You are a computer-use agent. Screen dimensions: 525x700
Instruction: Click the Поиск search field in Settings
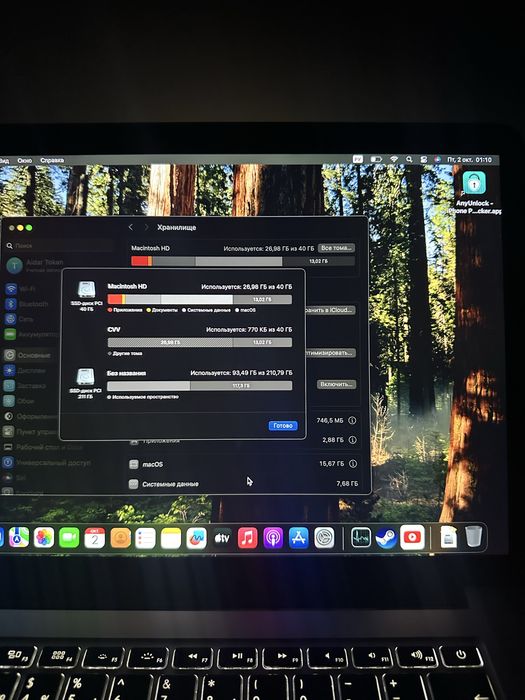tap(59, 246)
